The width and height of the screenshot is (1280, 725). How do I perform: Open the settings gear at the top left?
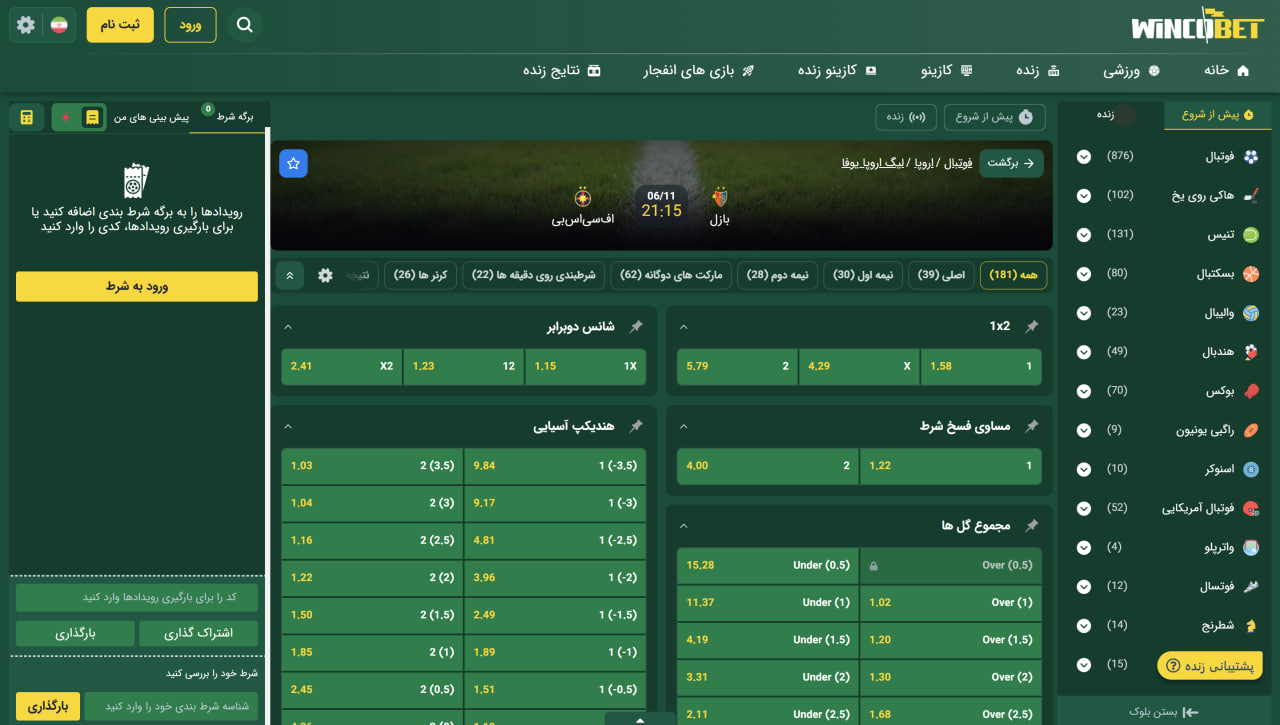(25, 24)
